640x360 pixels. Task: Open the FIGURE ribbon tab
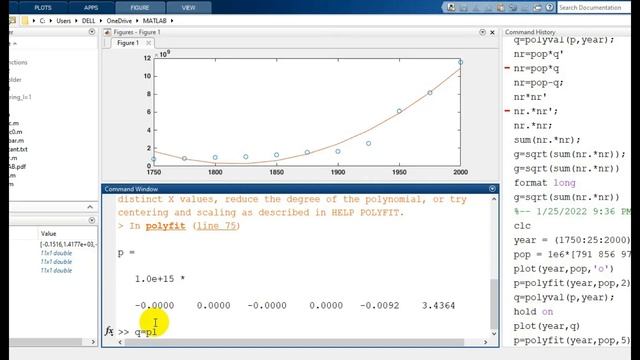point(140,8)
